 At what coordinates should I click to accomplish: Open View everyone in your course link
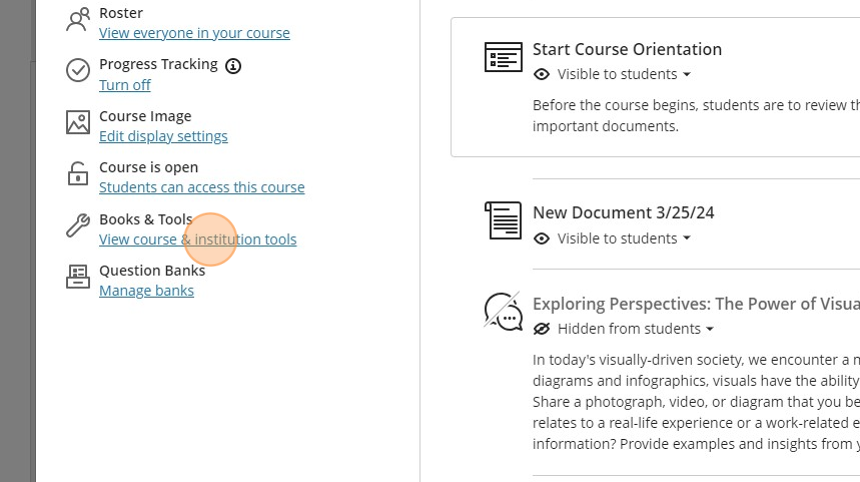point(194,33)
